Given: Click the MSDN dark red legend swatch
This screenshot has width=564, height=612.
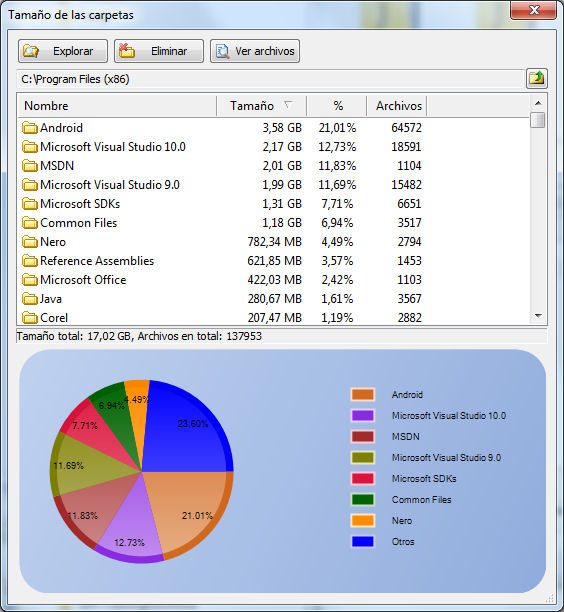Looking at the screenshot, I should [363, 436].
